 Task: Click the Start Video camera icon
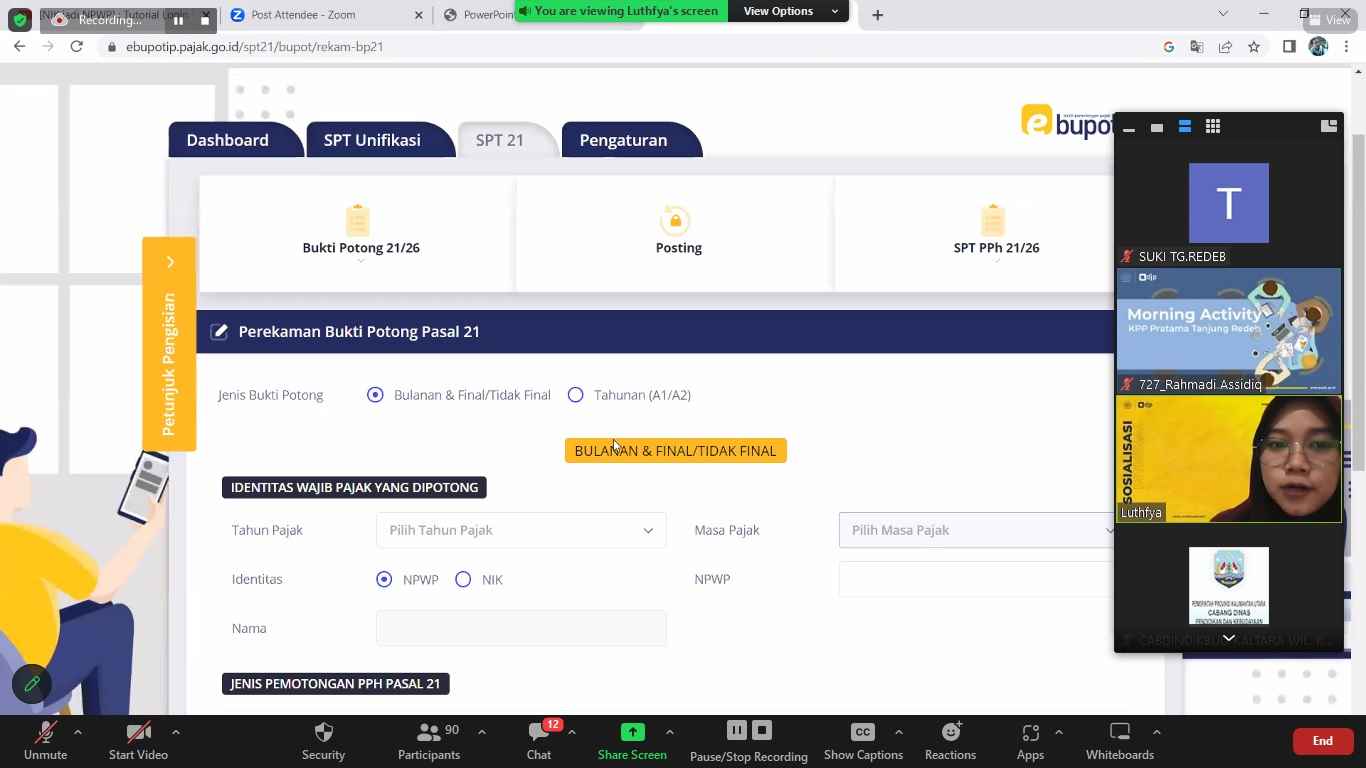click(138, 733)
